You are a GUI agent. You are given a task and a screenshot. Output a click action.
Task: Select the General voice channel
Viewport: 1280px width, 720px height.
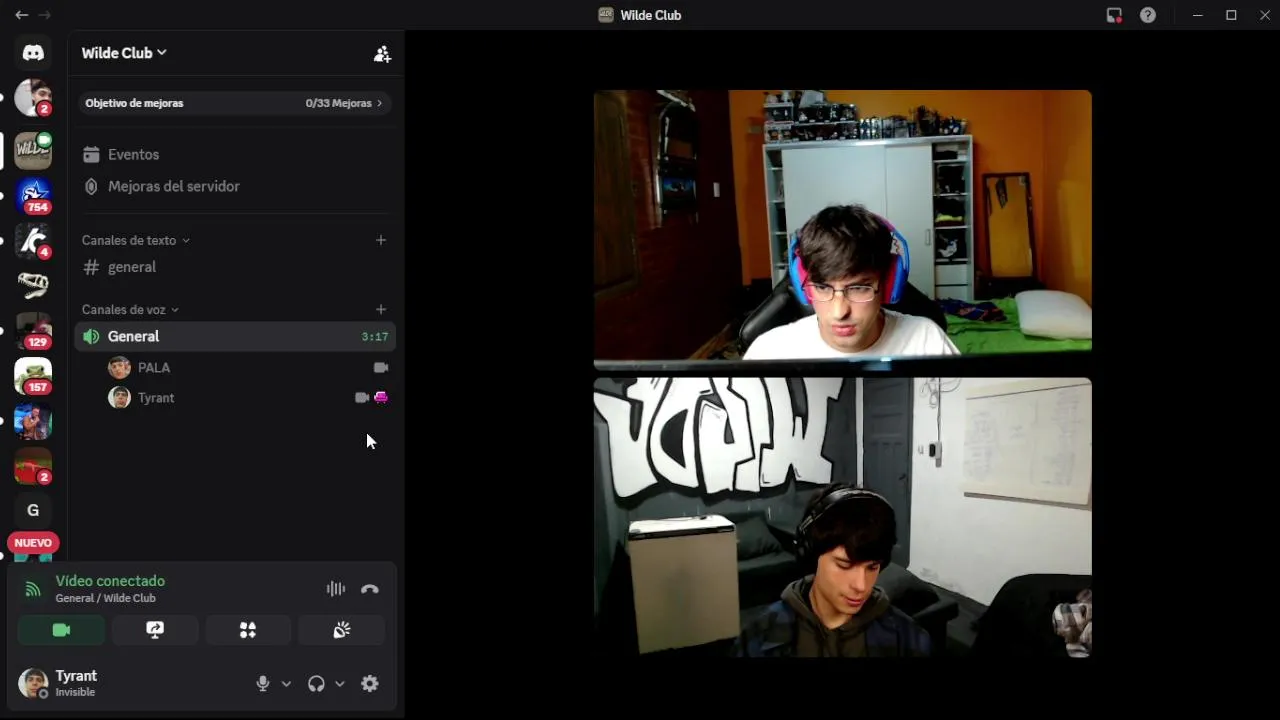click(x=235, y=336)
